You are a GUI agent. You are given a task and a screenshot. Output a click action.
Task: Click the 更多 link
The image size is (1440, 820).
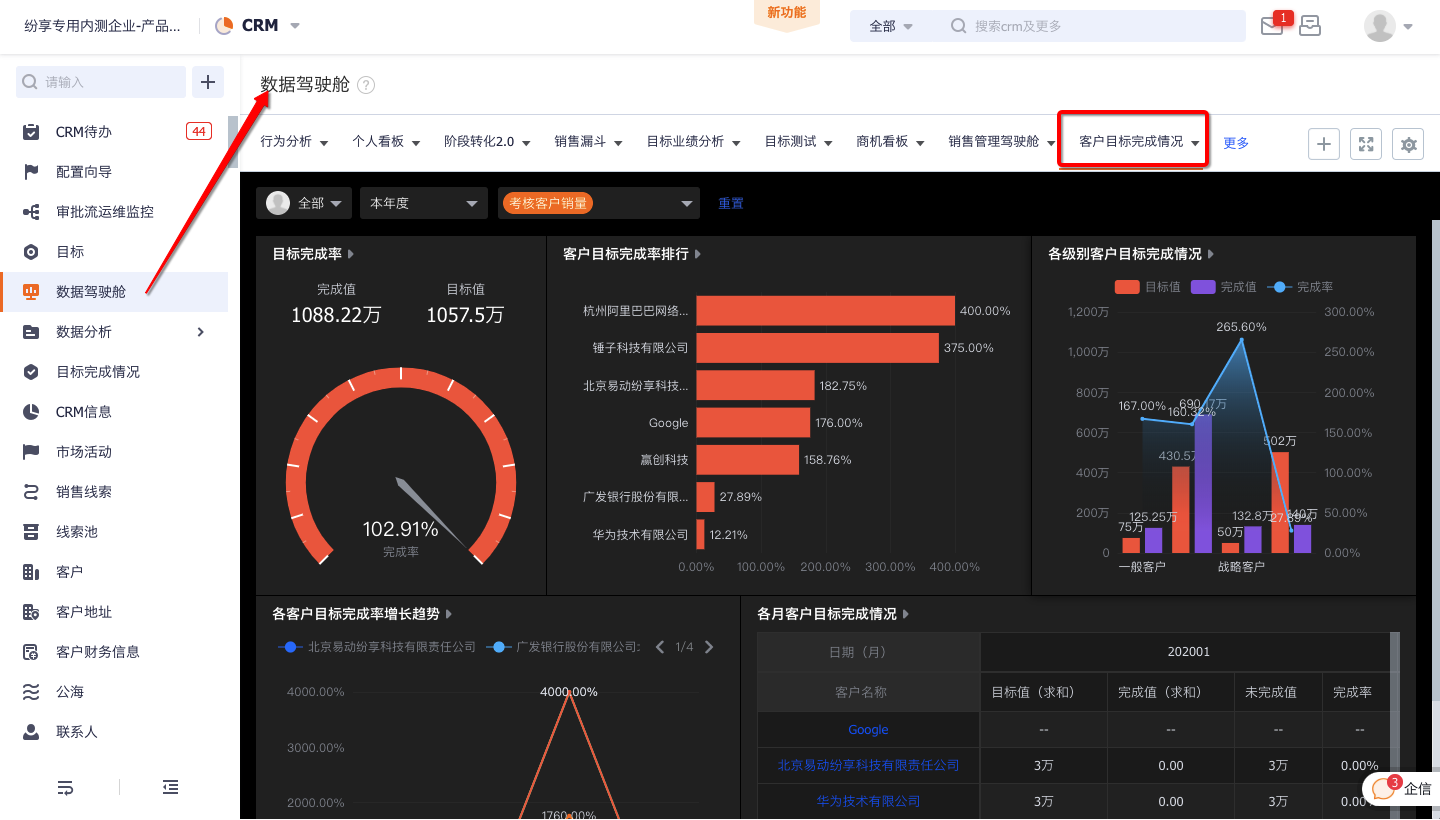[1236, 143]
